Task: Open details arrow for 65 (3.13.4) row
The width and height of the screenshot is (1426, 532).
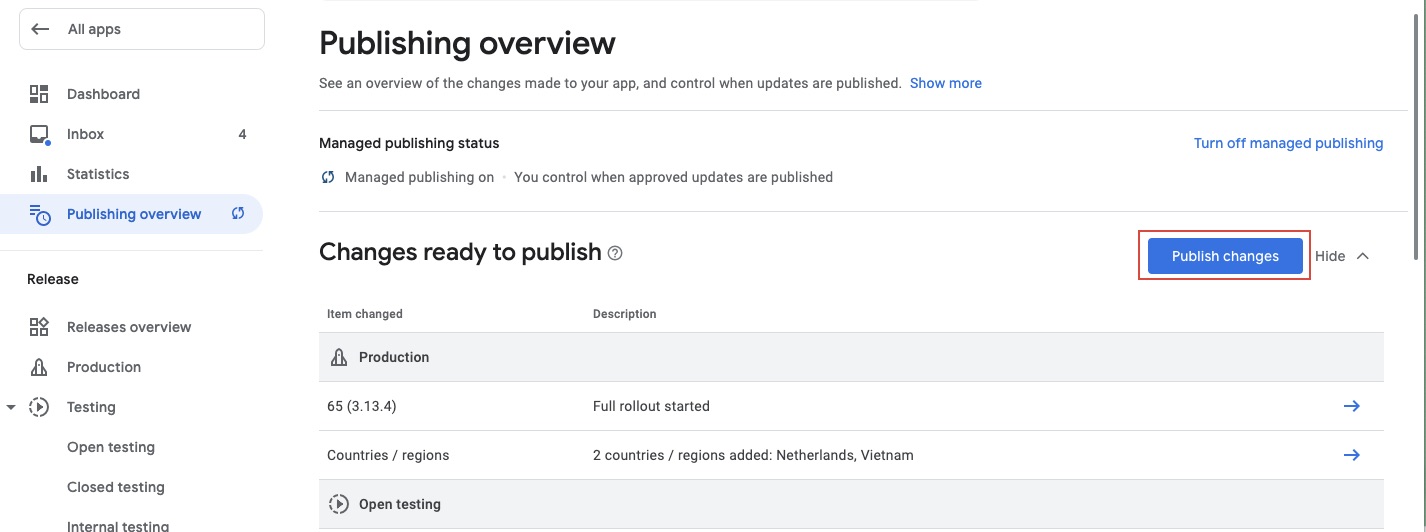Action: 1351,406
